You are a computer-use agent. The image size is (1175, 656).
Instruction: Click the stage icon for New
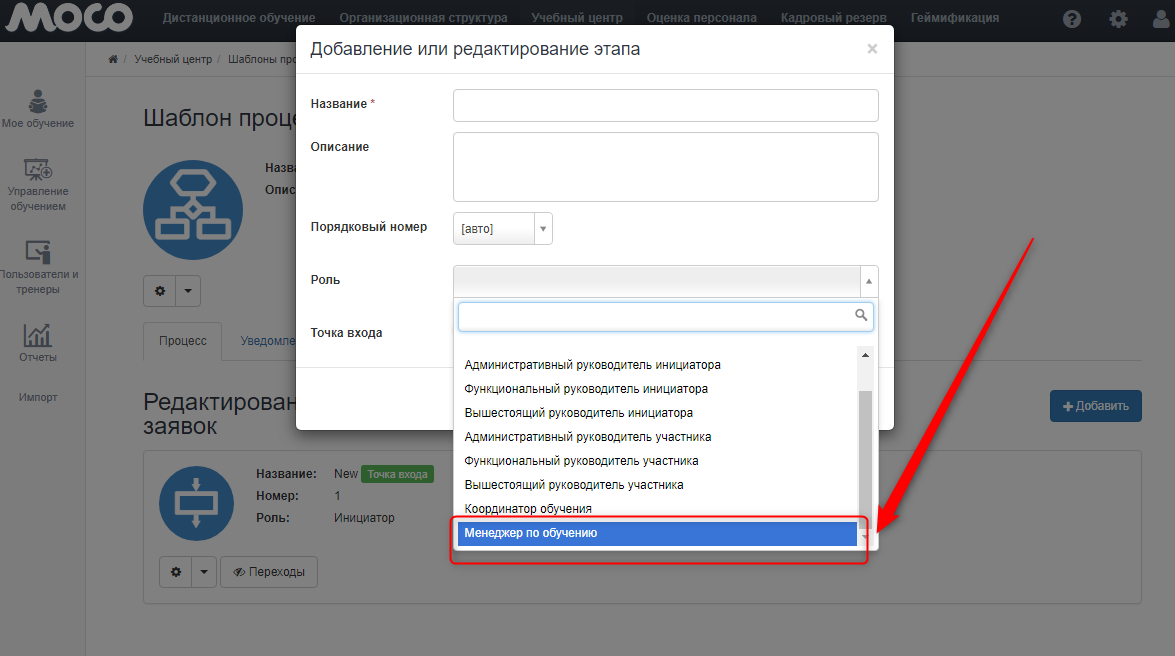click(196, 504)
